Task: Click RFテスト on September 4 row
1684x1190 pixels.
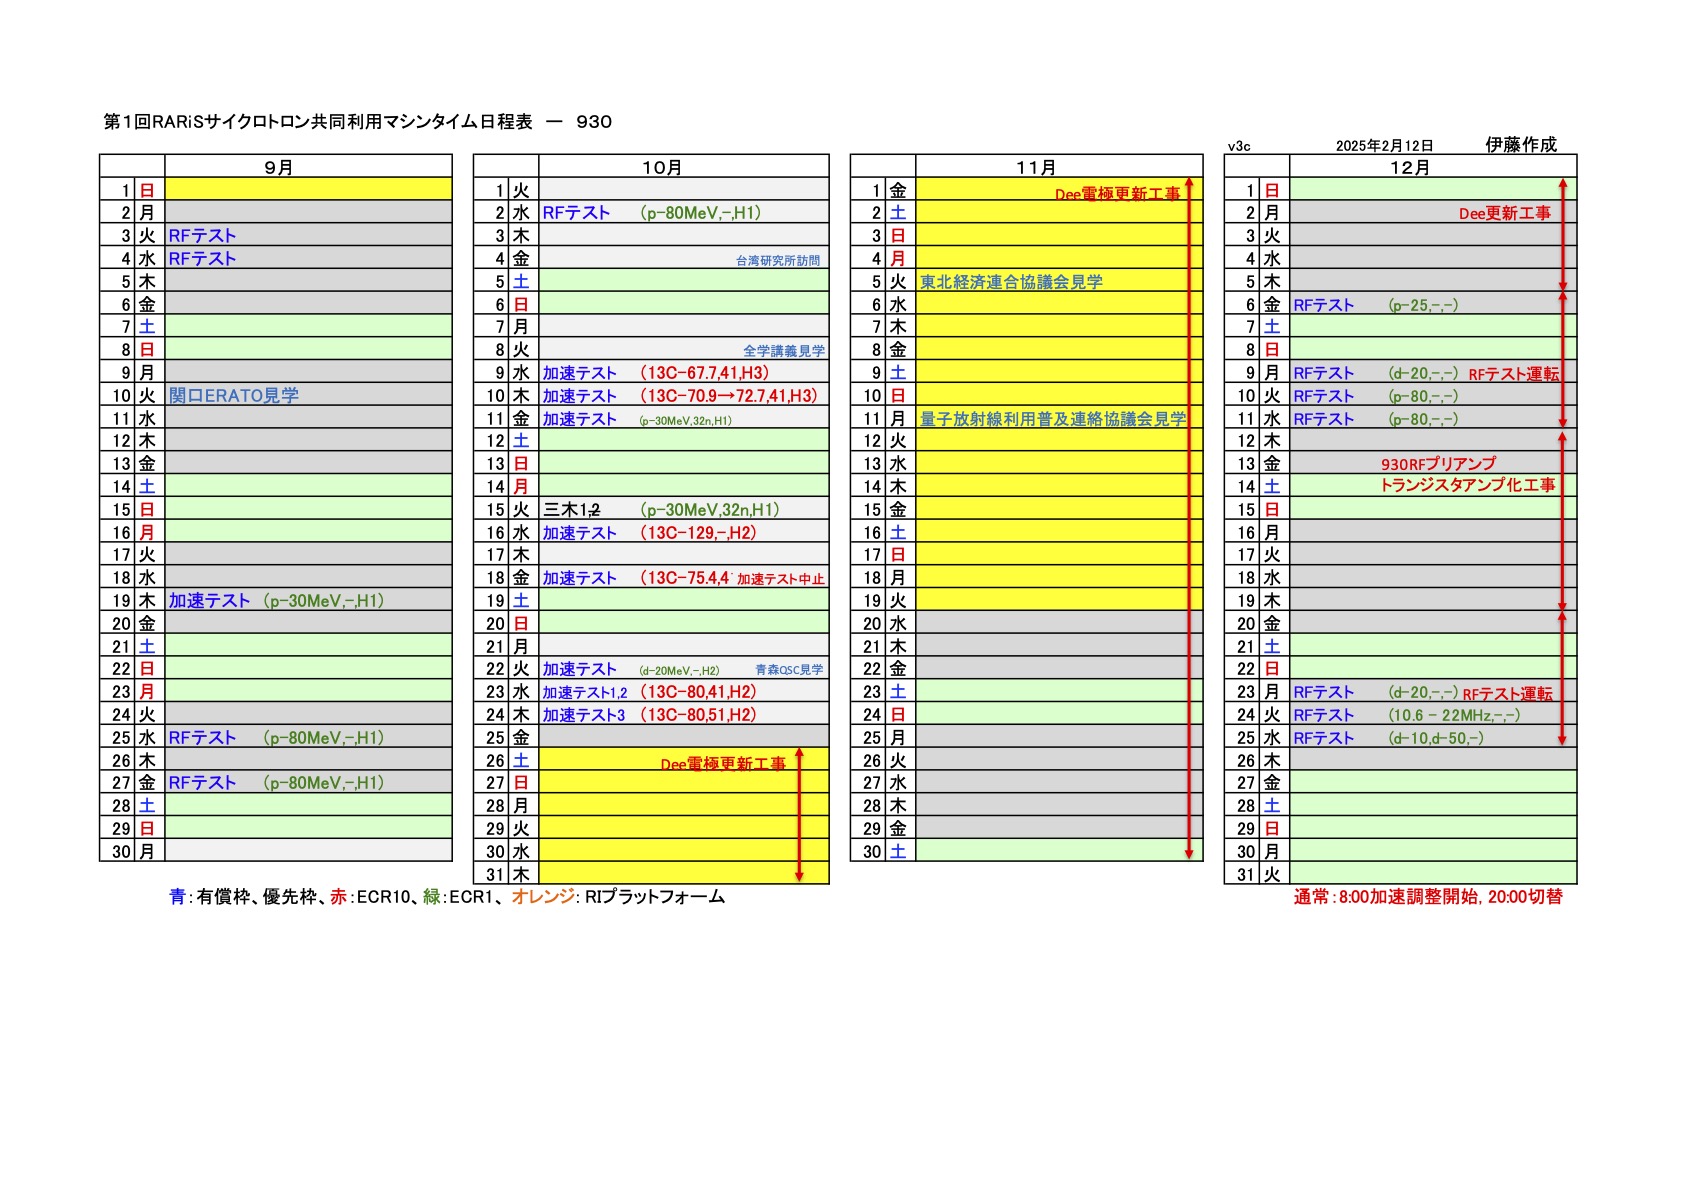Action: point(202,259)
